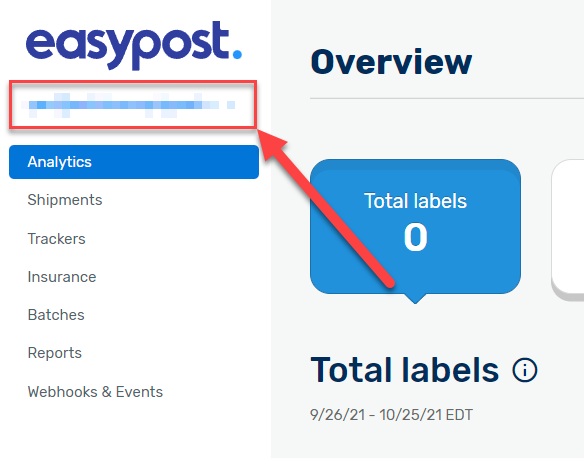Open Webhooks & Events
584x458 pixels.
(x=95, y=392)
